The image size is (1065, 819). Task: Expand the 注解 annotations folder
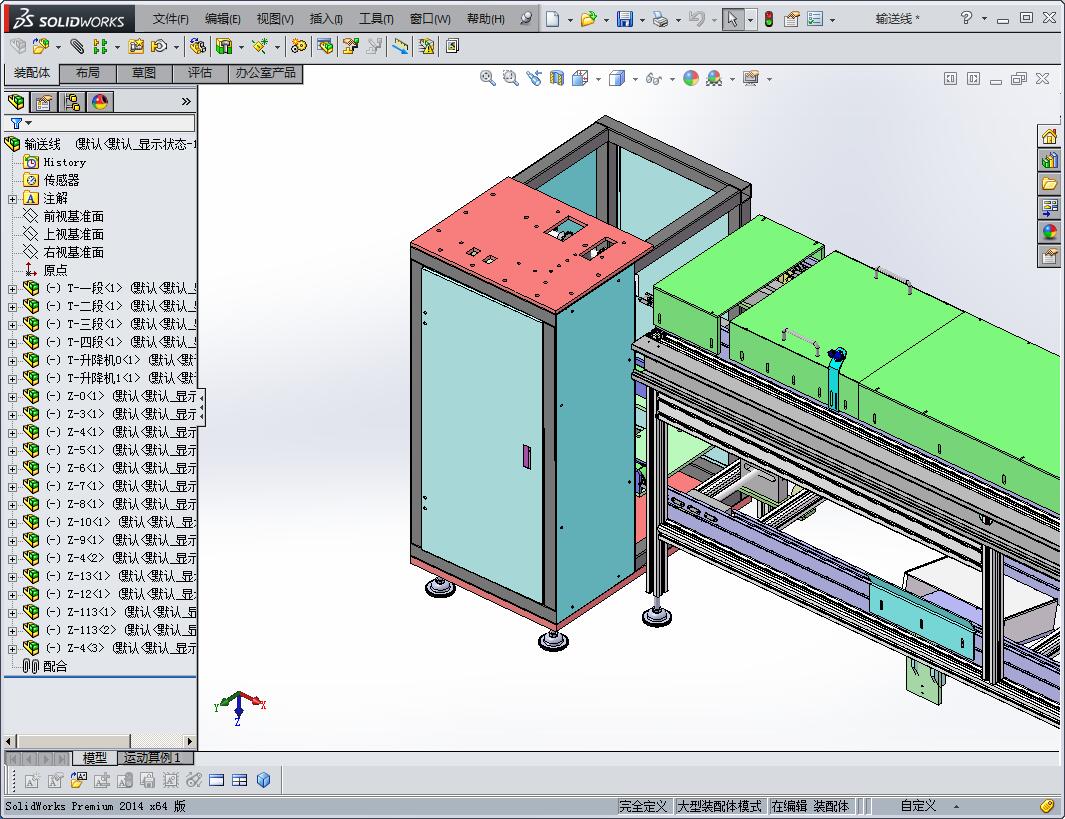[x=12, y=198]
